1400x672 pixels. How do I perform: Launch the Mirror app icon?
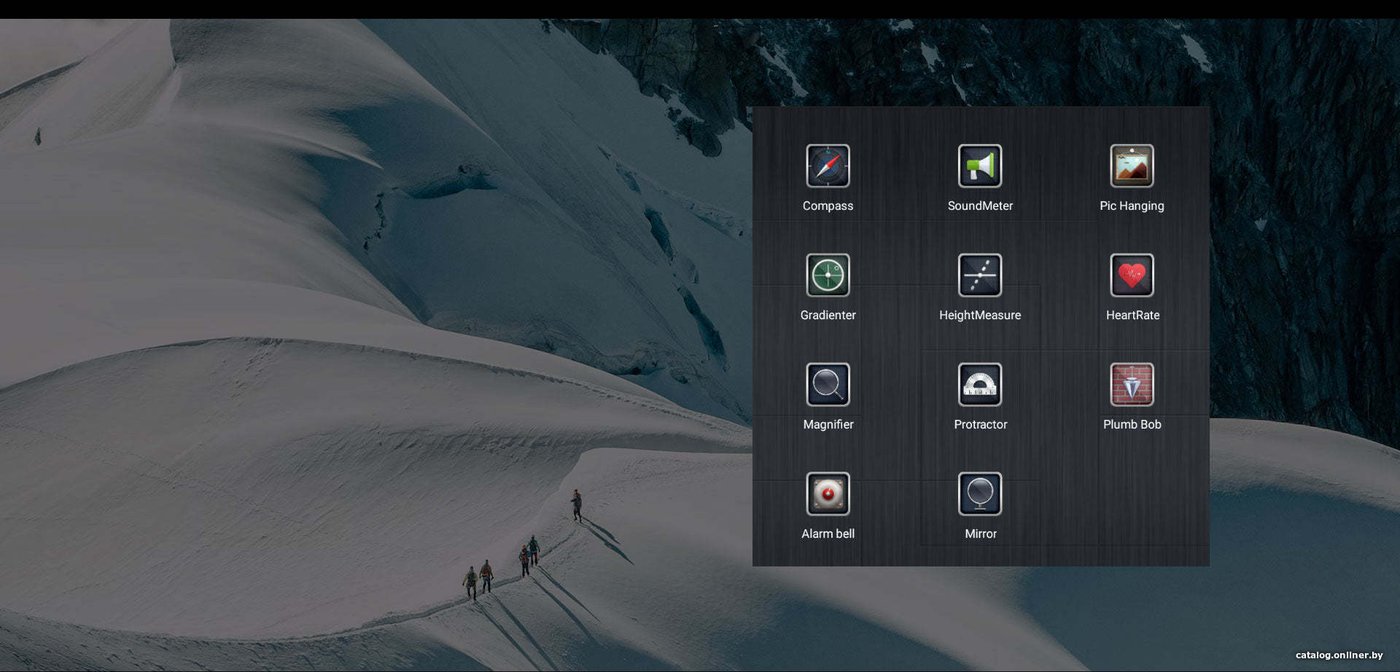[x=980, y=494]
